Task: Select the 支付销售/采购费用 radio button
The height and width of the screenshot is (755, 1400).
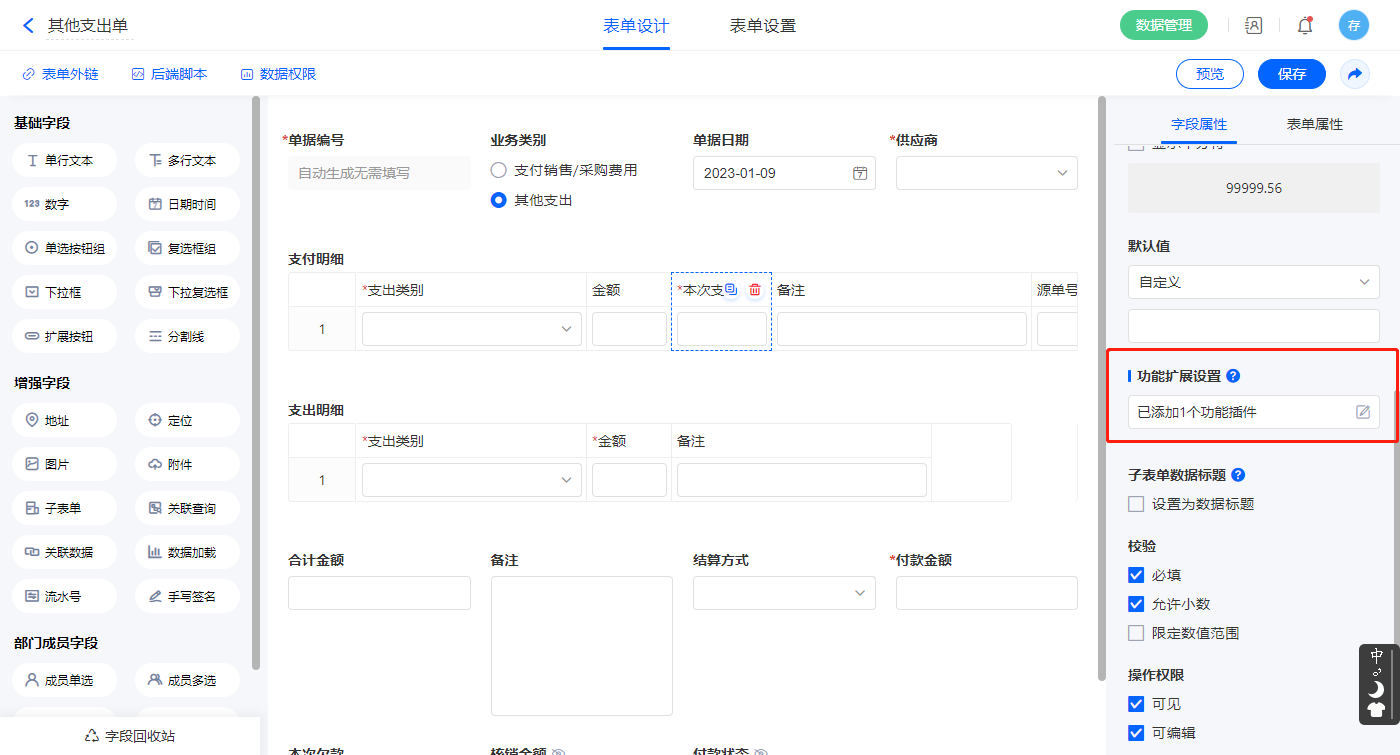Action: tap(498, 170)
